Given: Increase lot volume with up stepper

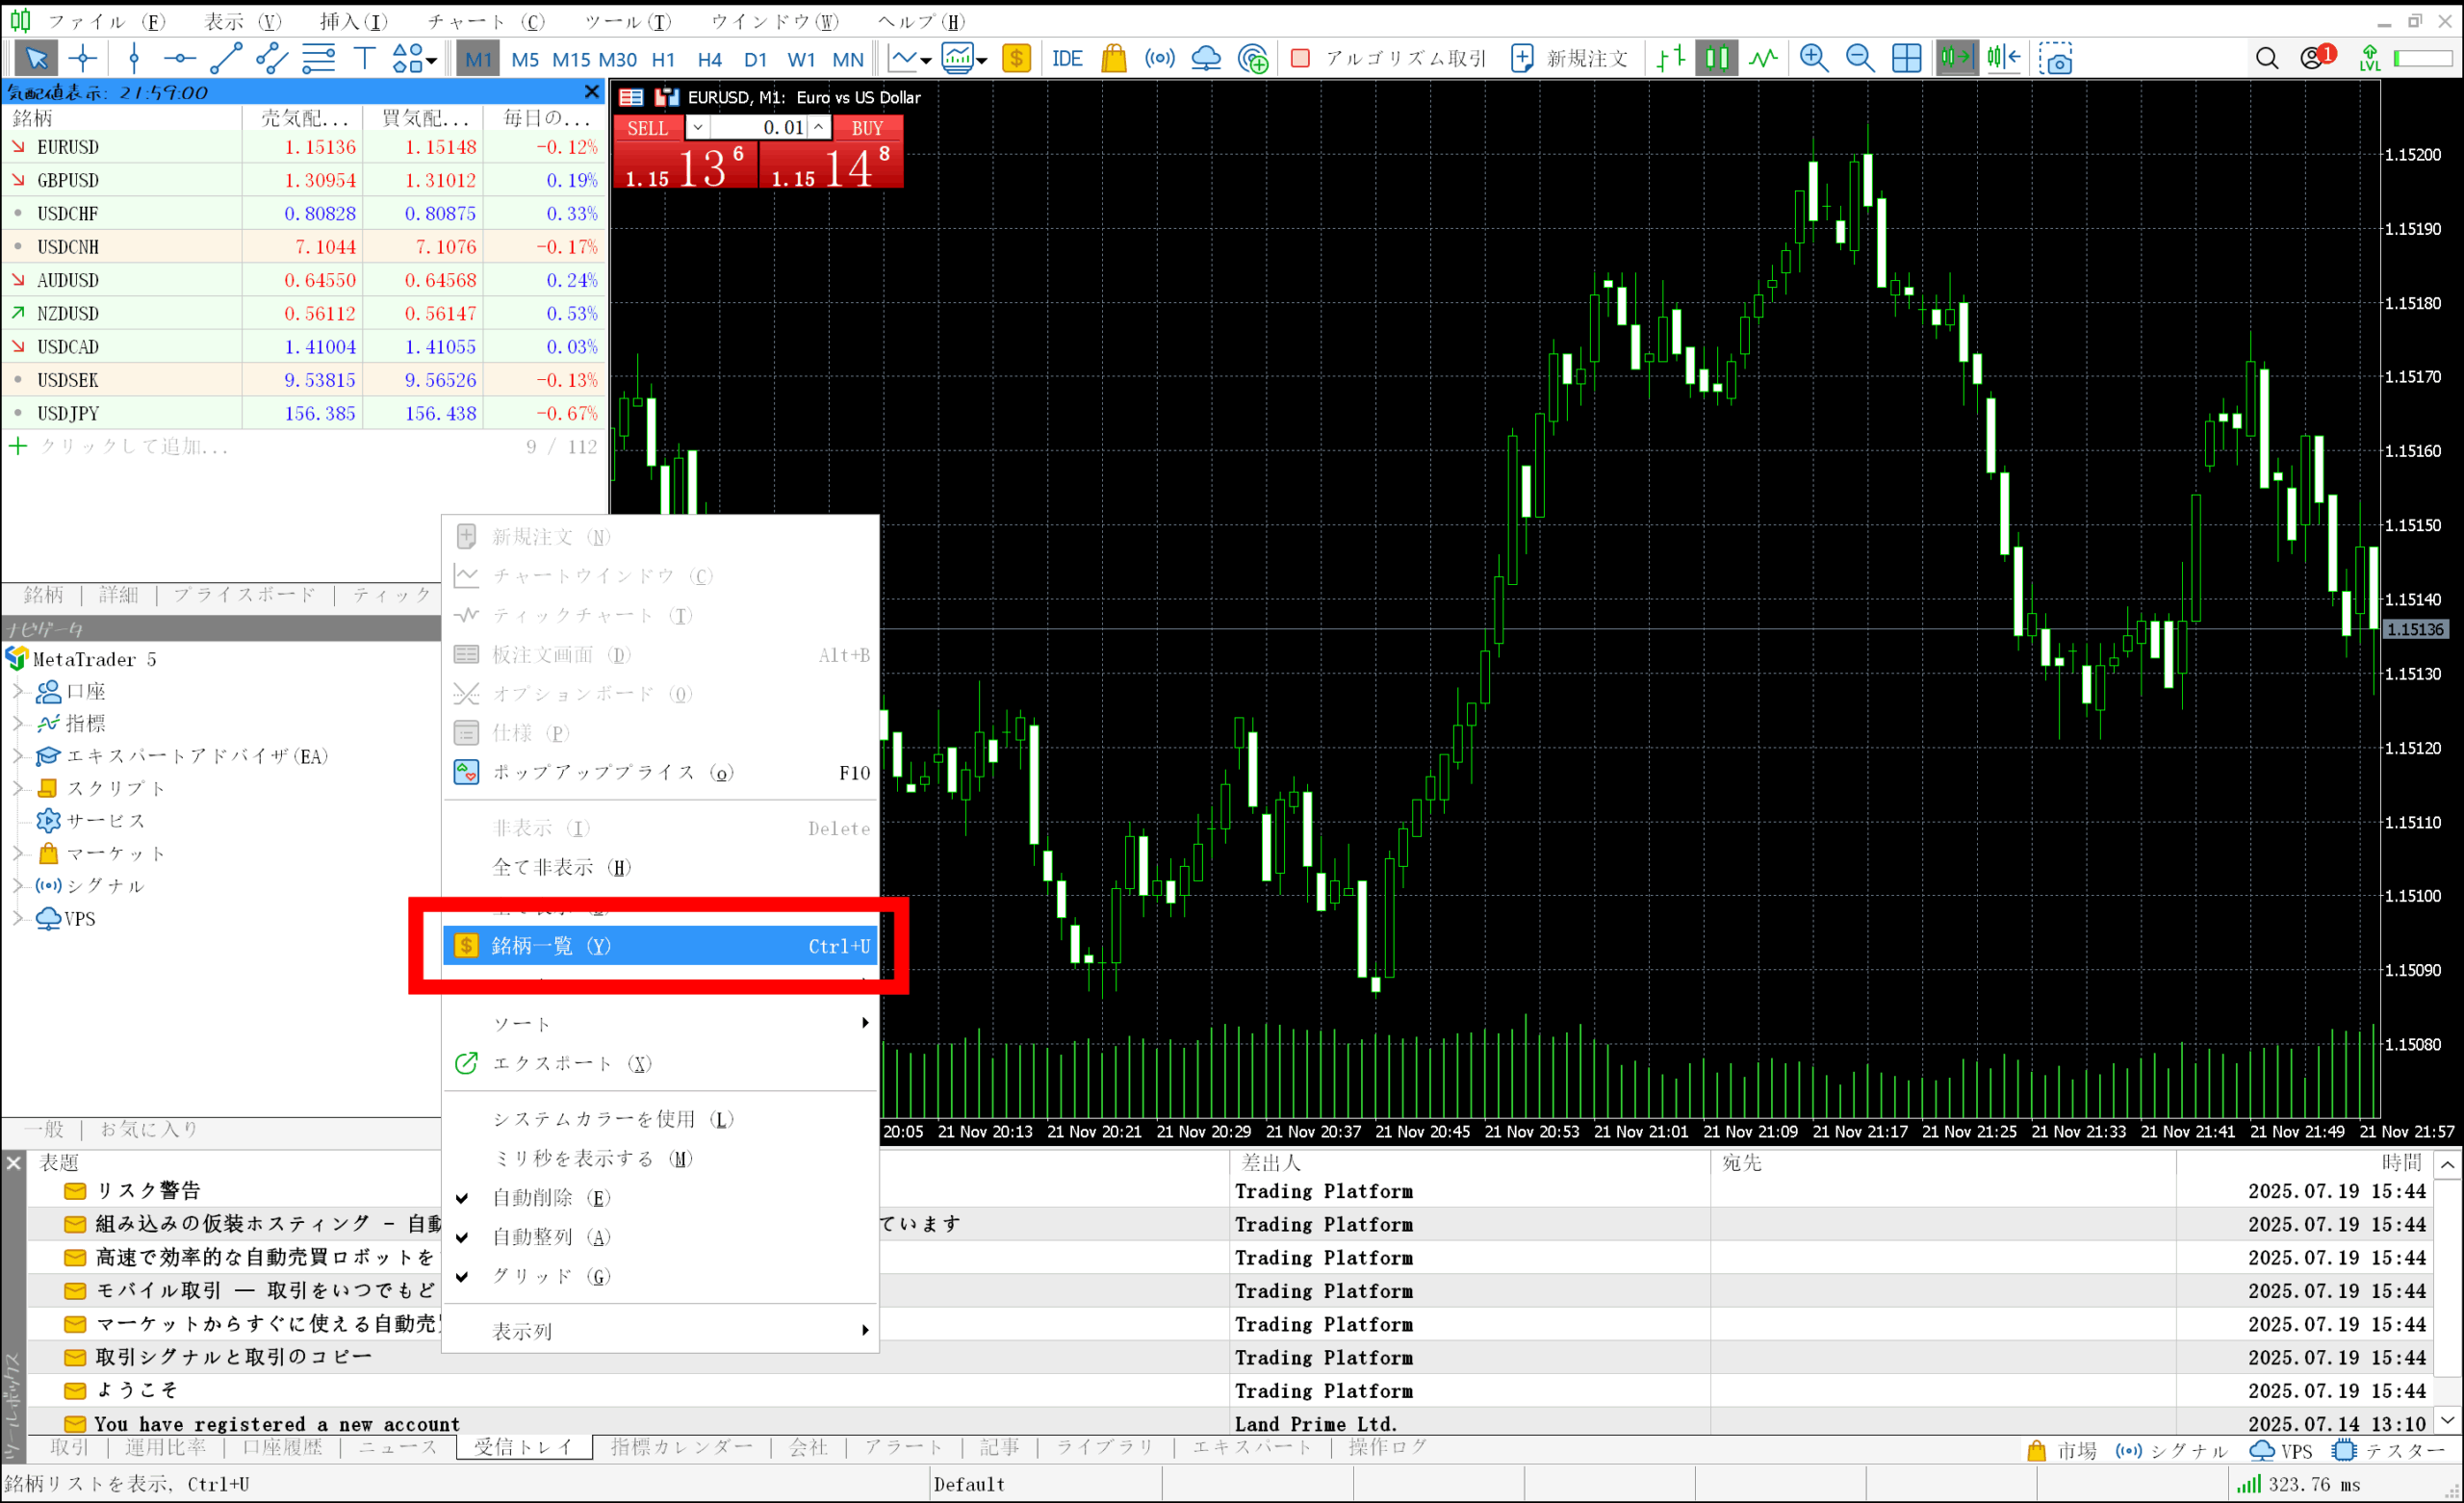Looking at the screenshot, I should 818,127.
